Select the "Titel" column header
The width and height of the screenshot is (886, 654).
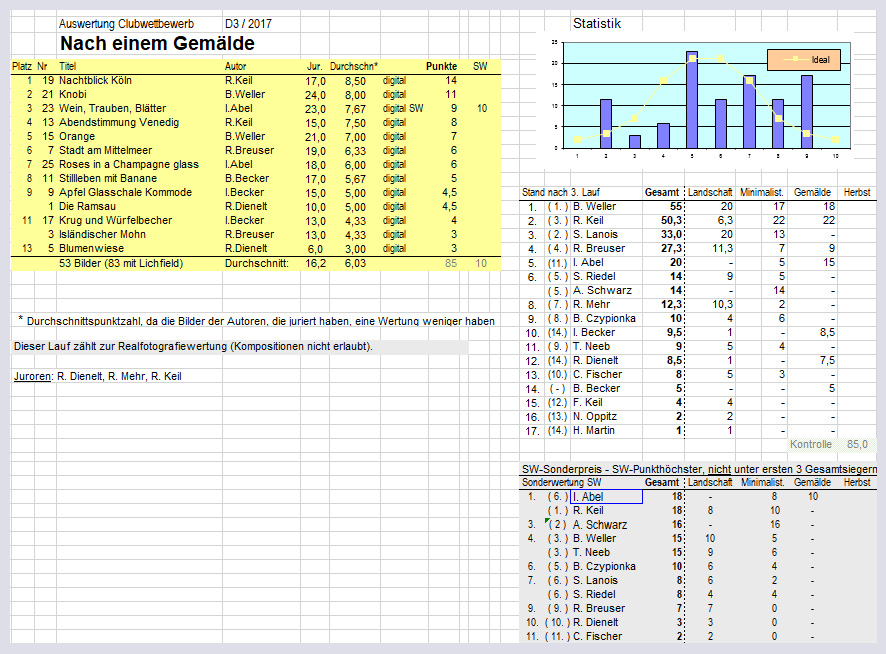pos(67,66)
